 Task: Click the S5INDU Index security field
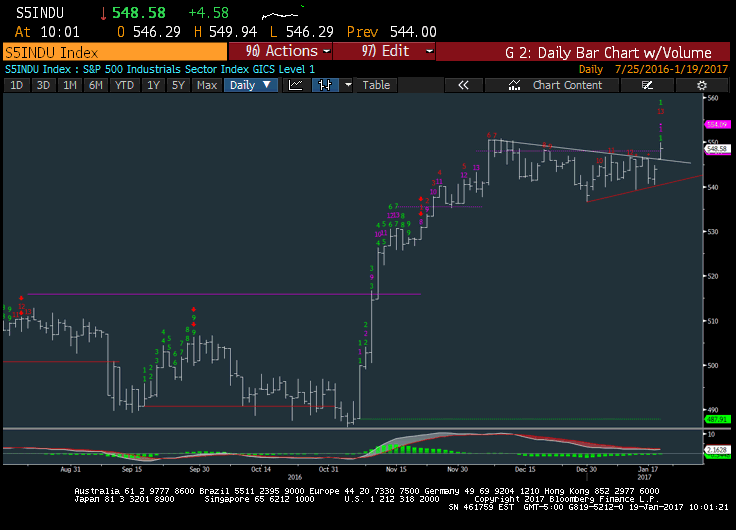pyautogui.click(x=115, y=52)
